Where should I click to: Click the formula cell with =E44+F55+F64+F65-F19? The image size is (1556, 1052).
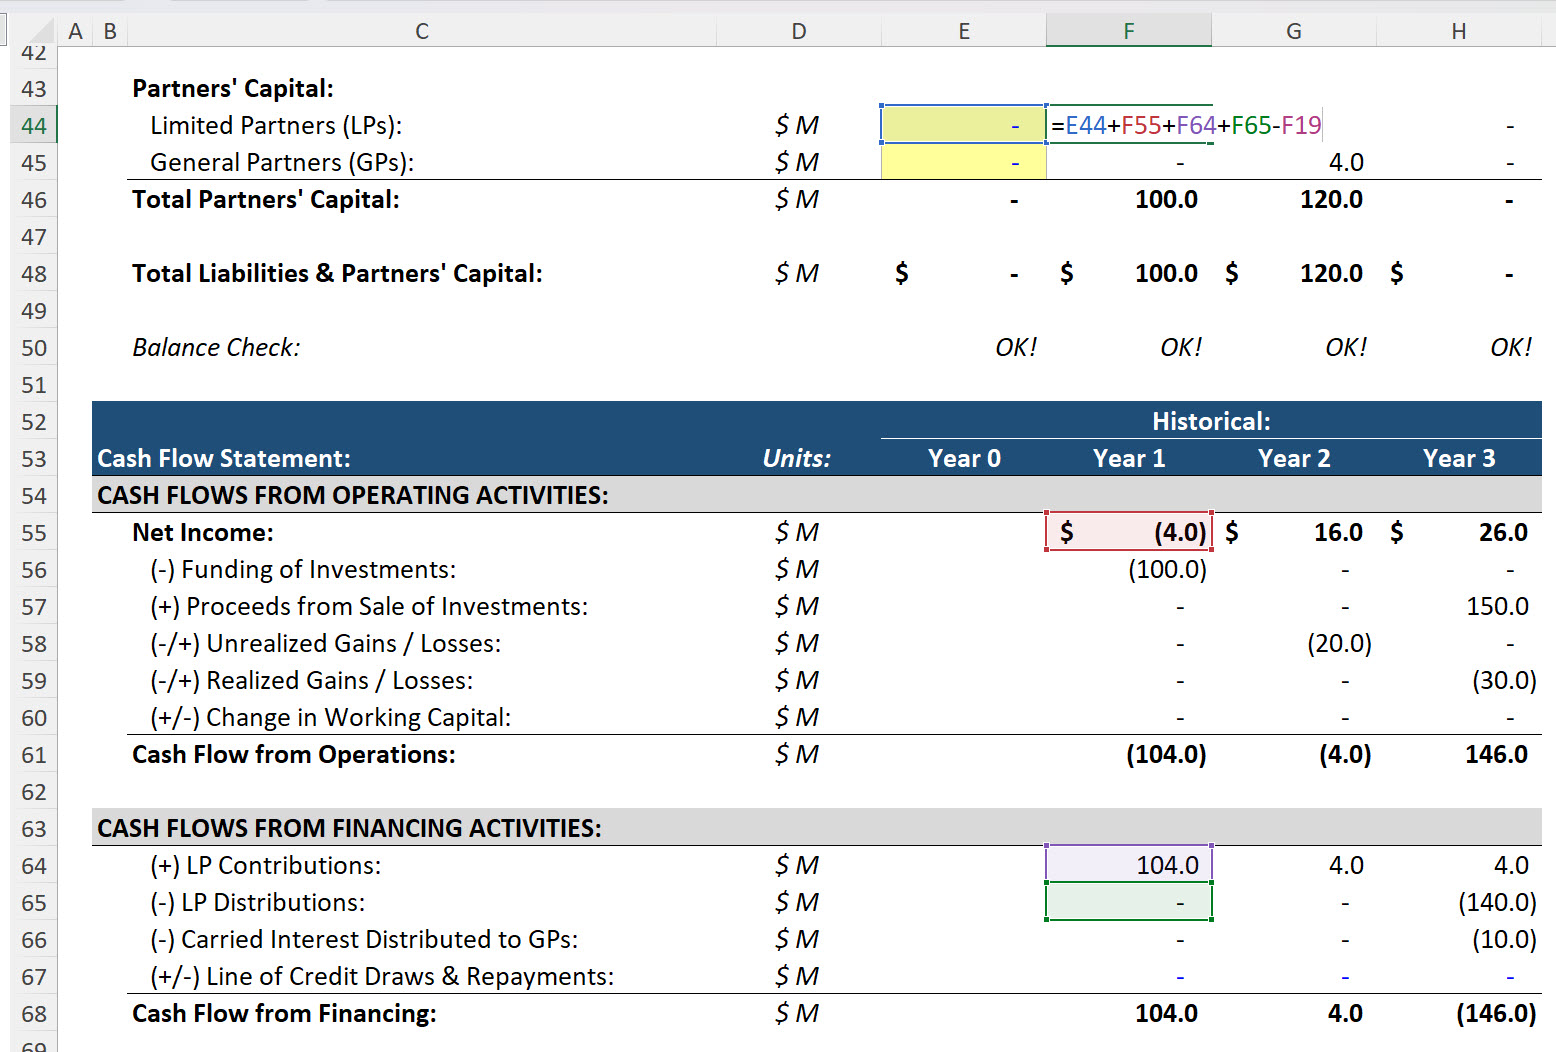click(1186, 125)
